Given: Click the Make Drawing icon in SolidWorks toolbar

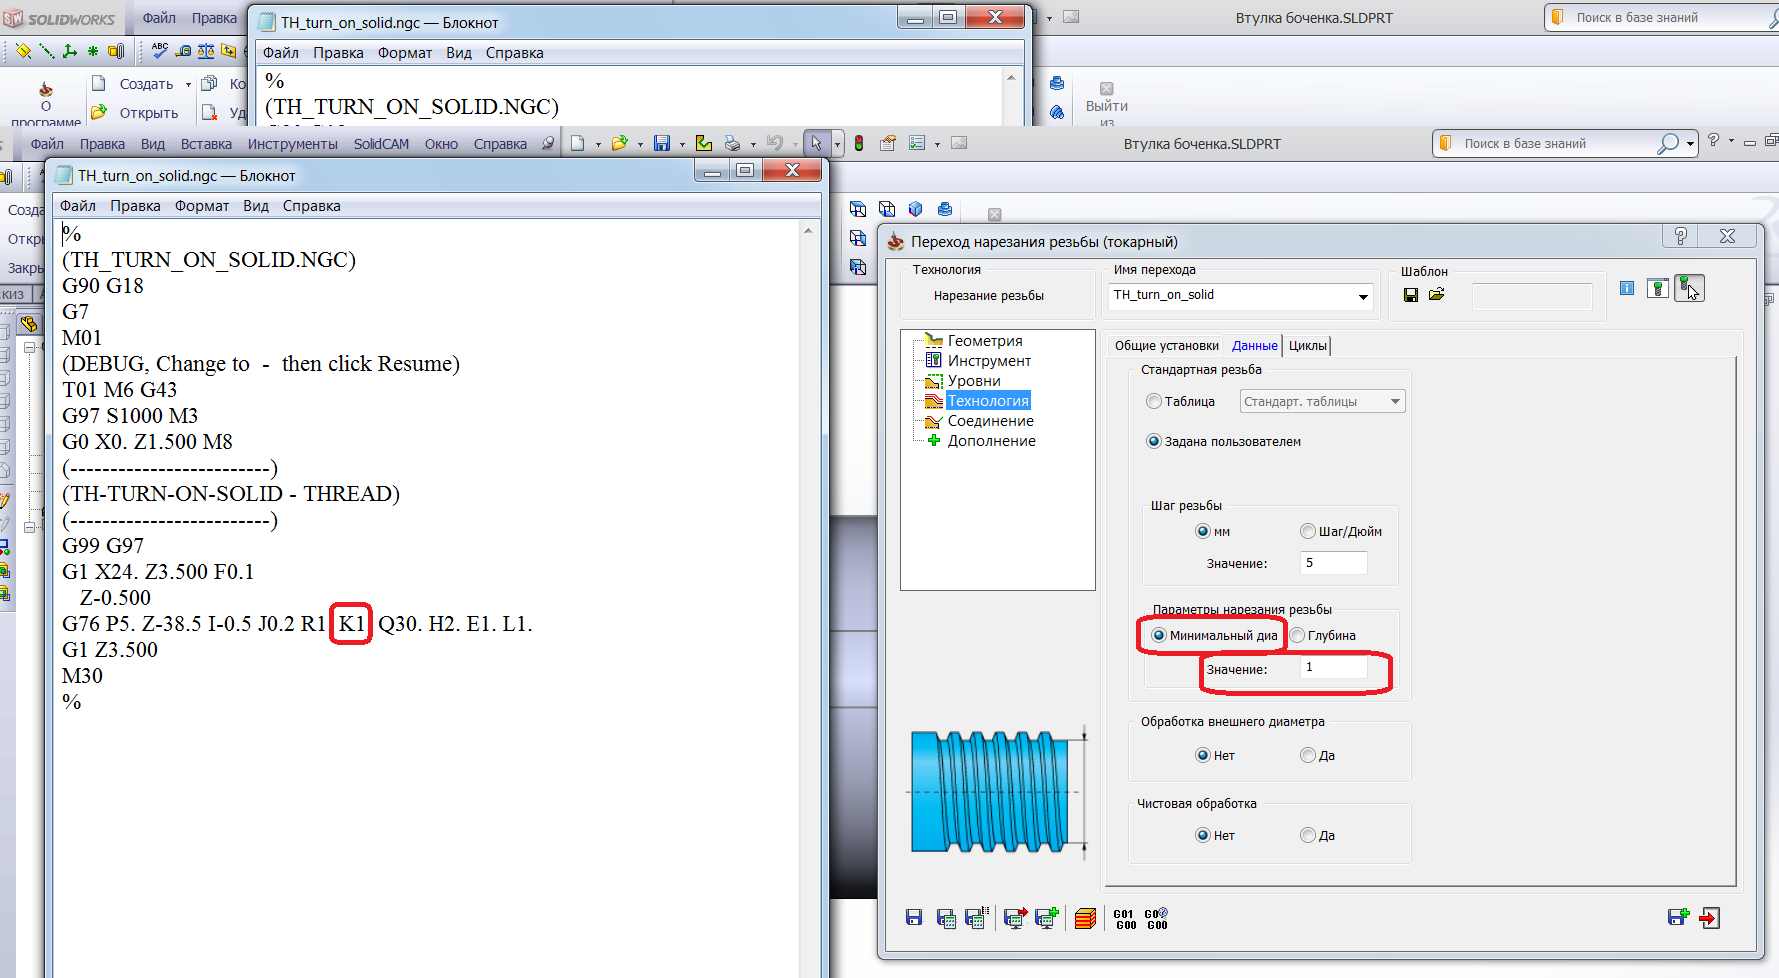Looking at the screenshot, I should (x=704, y=143).
